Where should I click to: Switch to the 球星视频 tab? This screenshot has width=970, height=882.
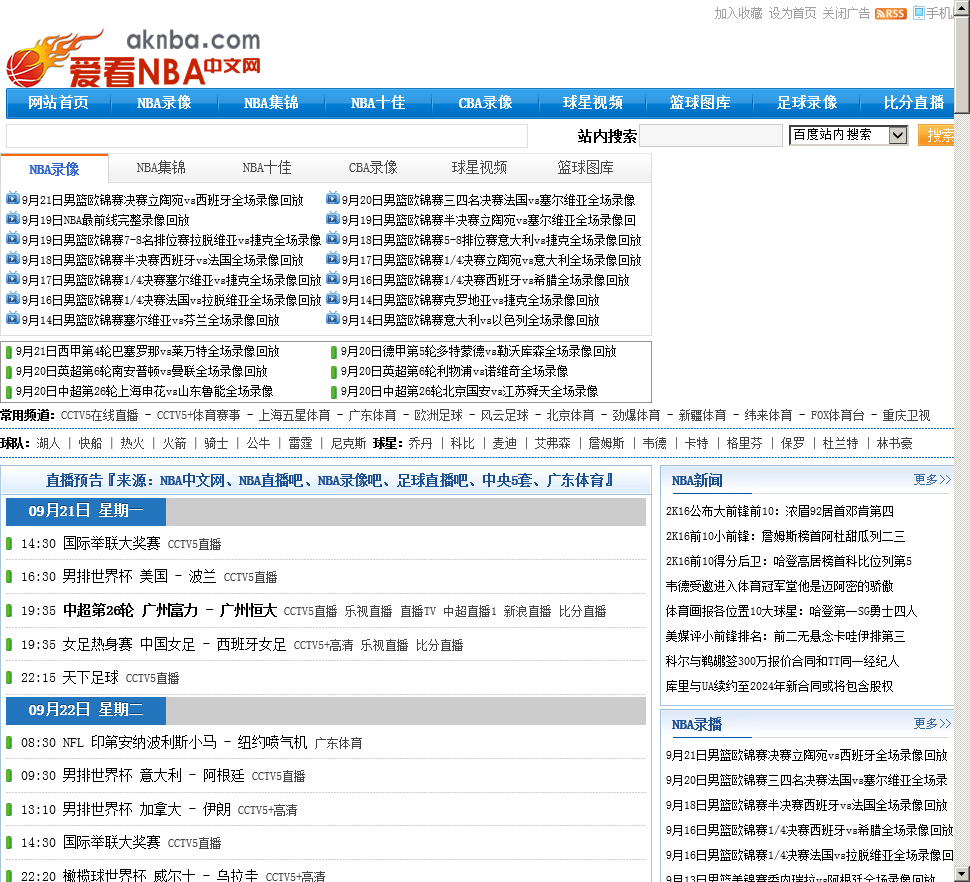[479, 168]
